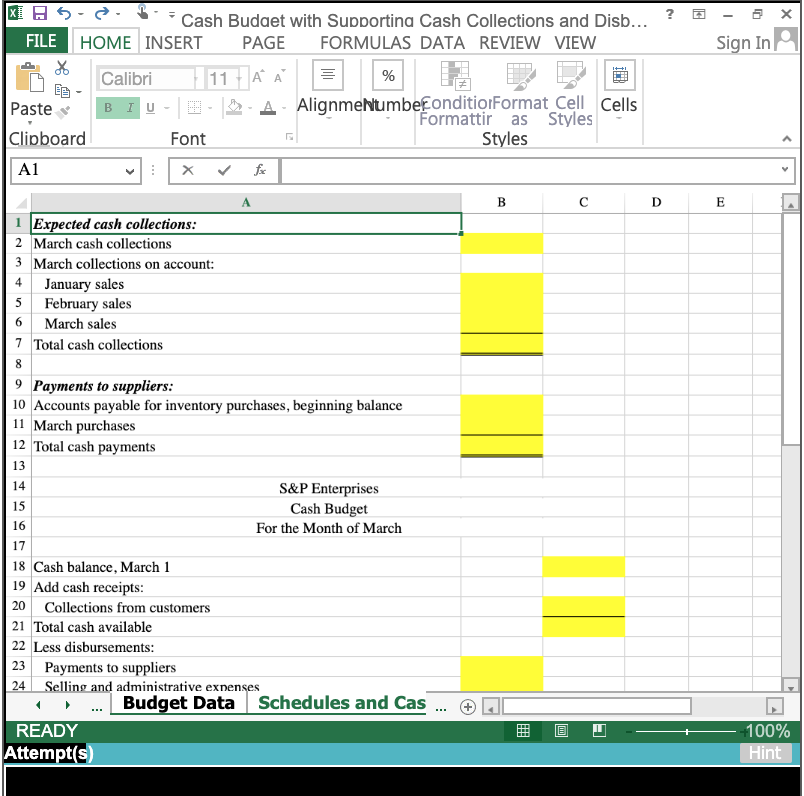
Task: Open the Borders dropdown arrow
Action: click(210, 107)
